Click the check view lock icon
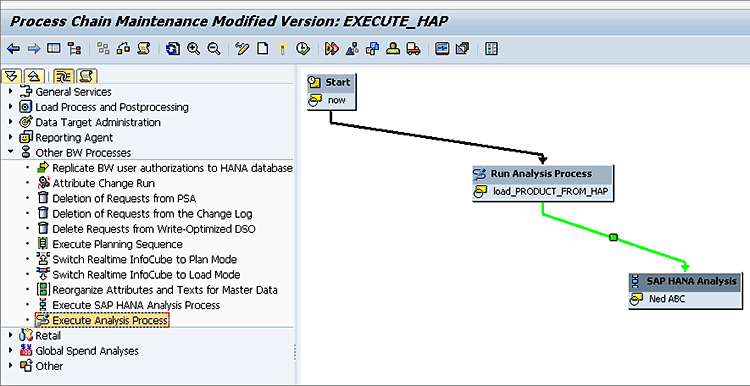The height and width of the screenshot is (386, 750). 123,48
